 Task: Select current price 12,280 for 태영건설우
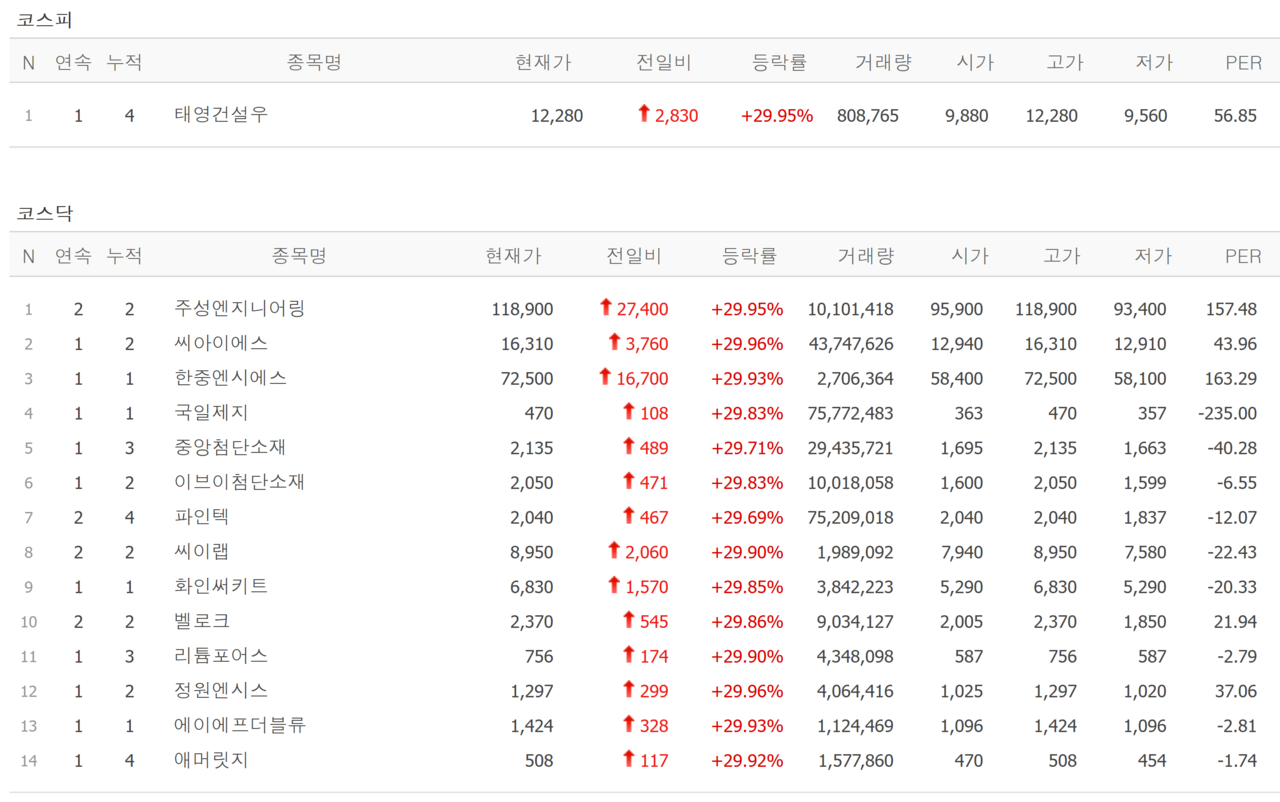(557, 116)
